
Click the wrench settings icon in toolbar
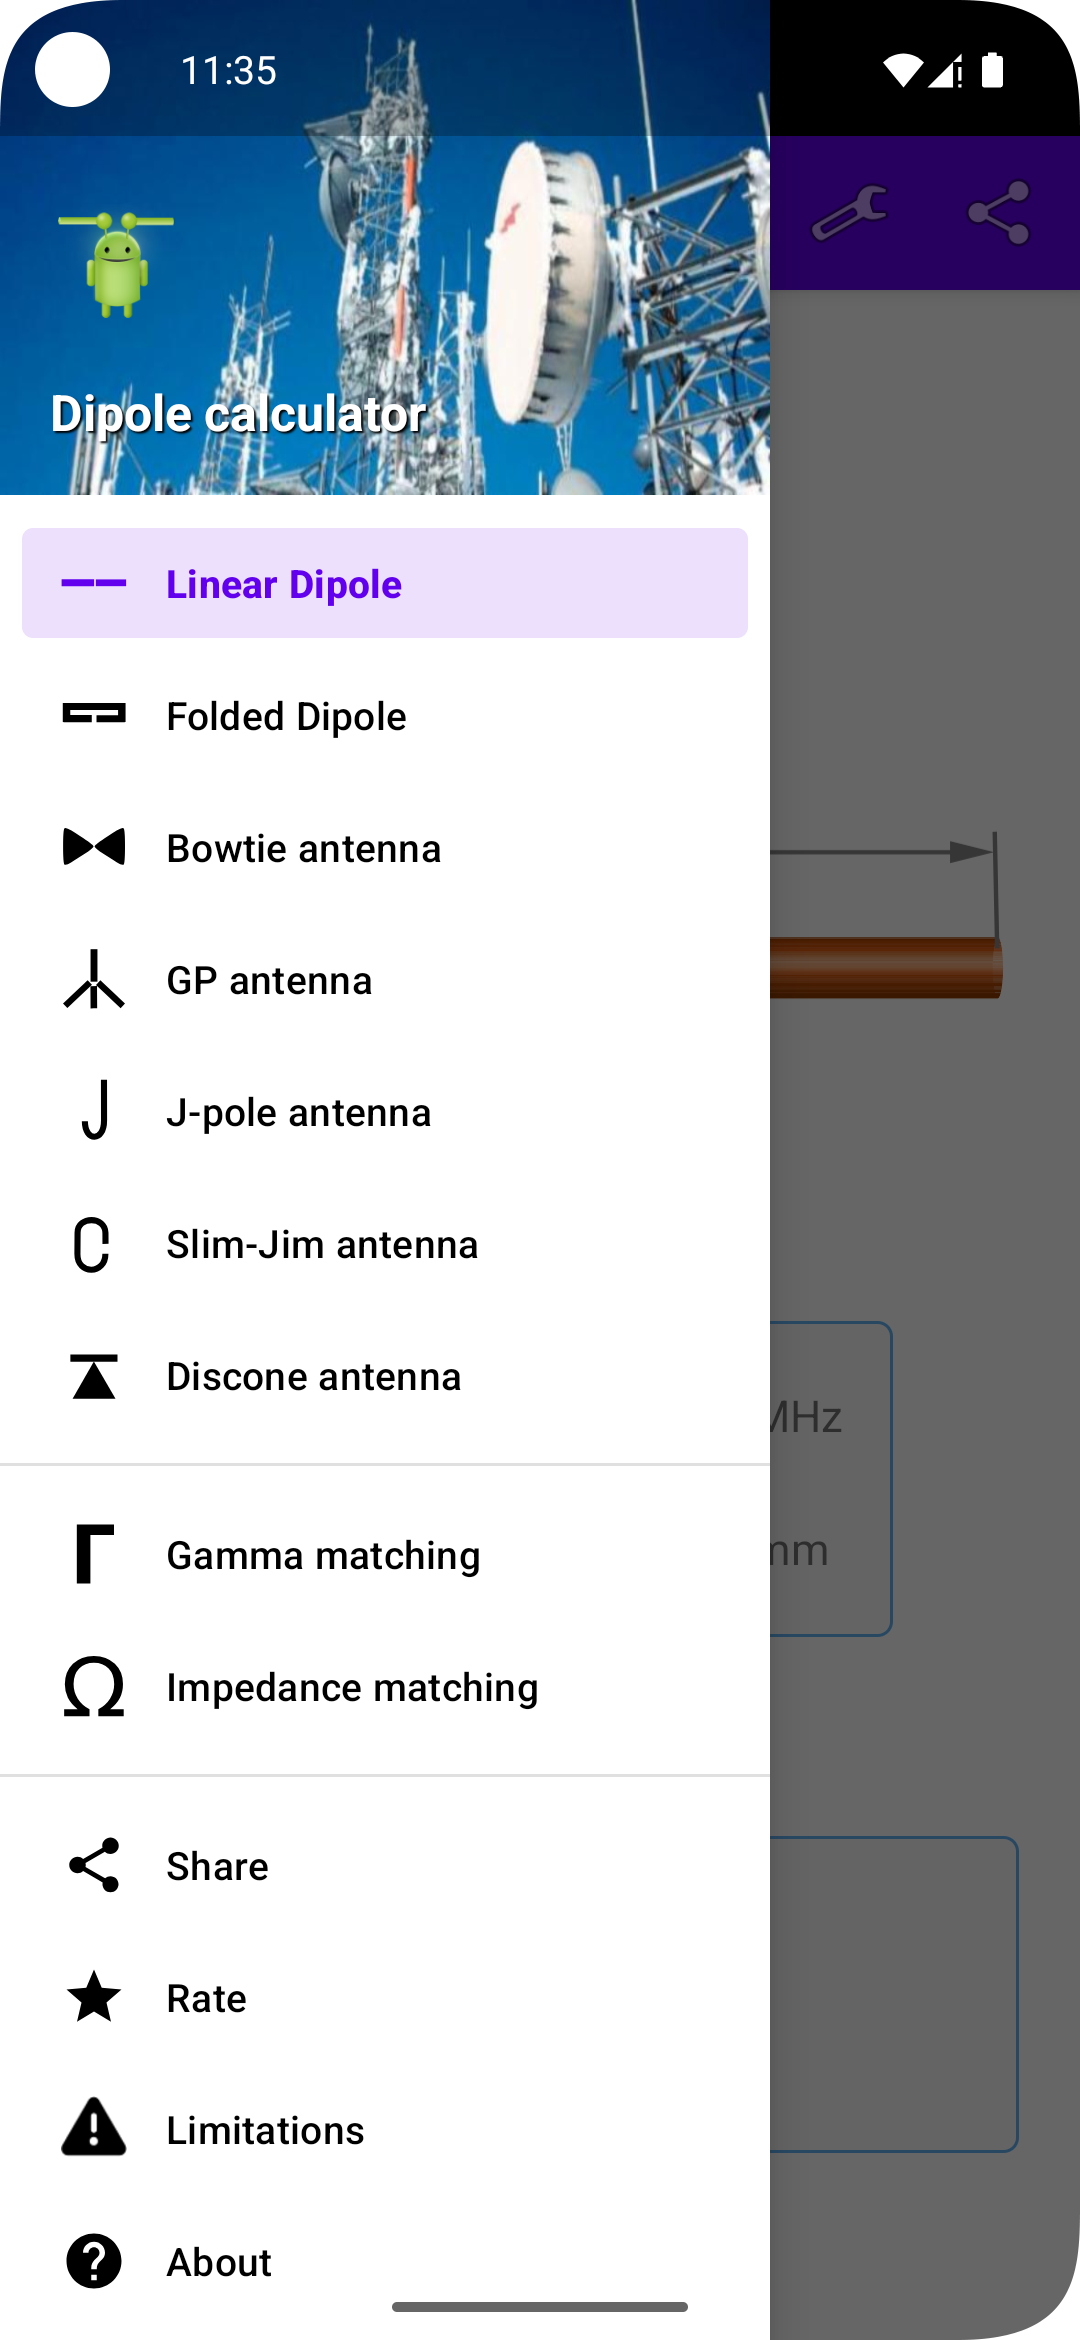(x=850, y=213)
